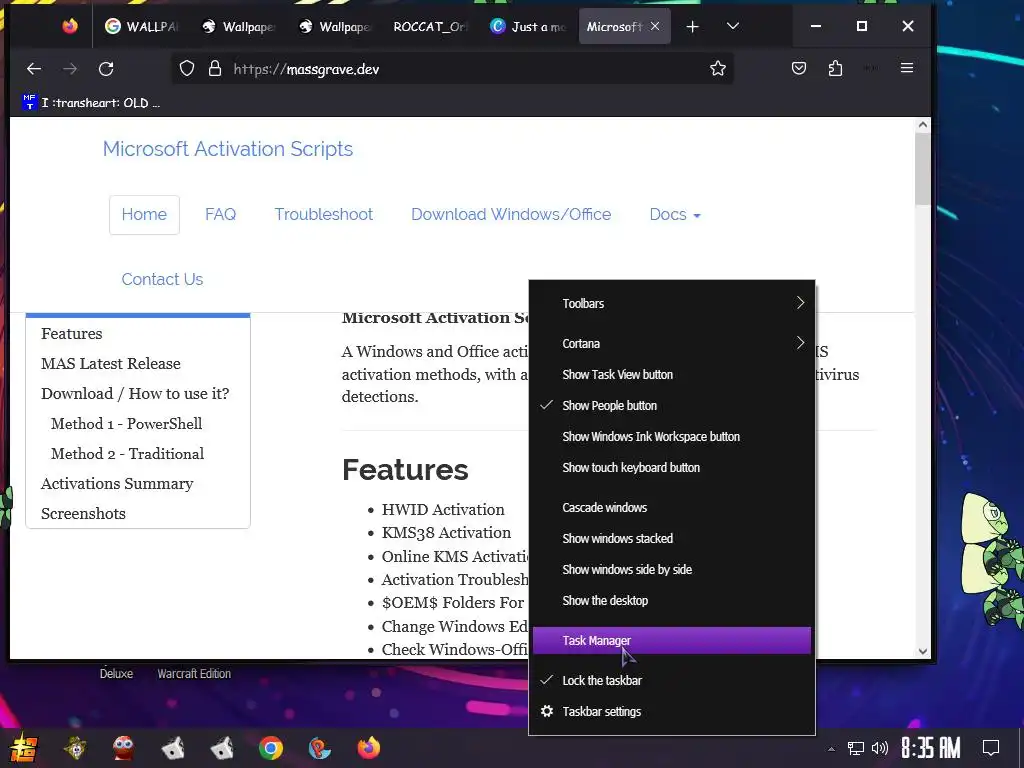The width and height of the screenshot is (1024, 768).
Task: Choose Show windows side by side
Action: 671,569
